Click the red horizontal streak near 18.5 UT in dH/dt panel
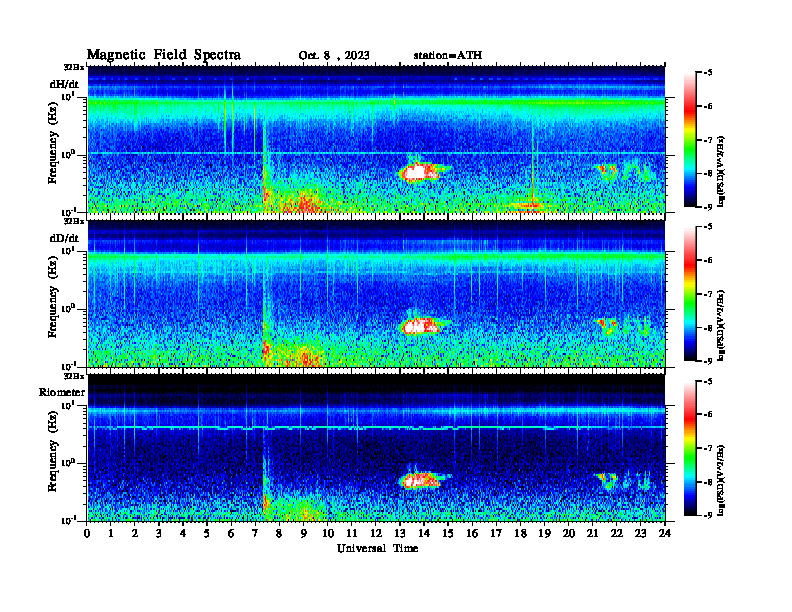The height and width of the screenshot is (612, 792). 526,206
